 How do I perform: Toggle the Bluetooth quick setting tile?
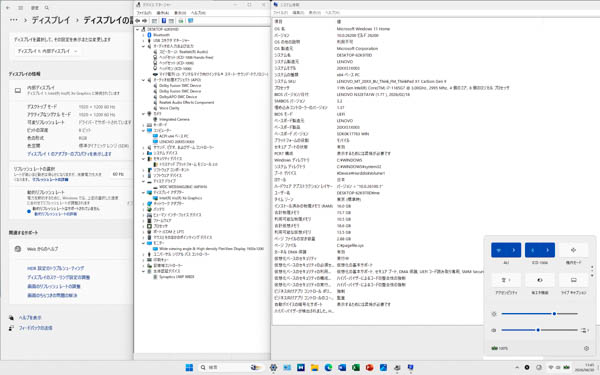532,250
